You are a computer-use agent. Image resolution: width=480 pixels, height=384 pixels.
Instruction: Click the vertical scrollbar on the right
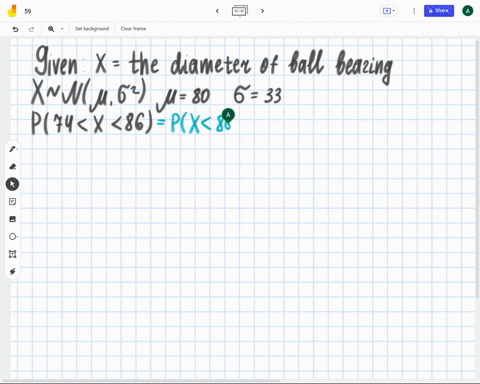[478, 170]
